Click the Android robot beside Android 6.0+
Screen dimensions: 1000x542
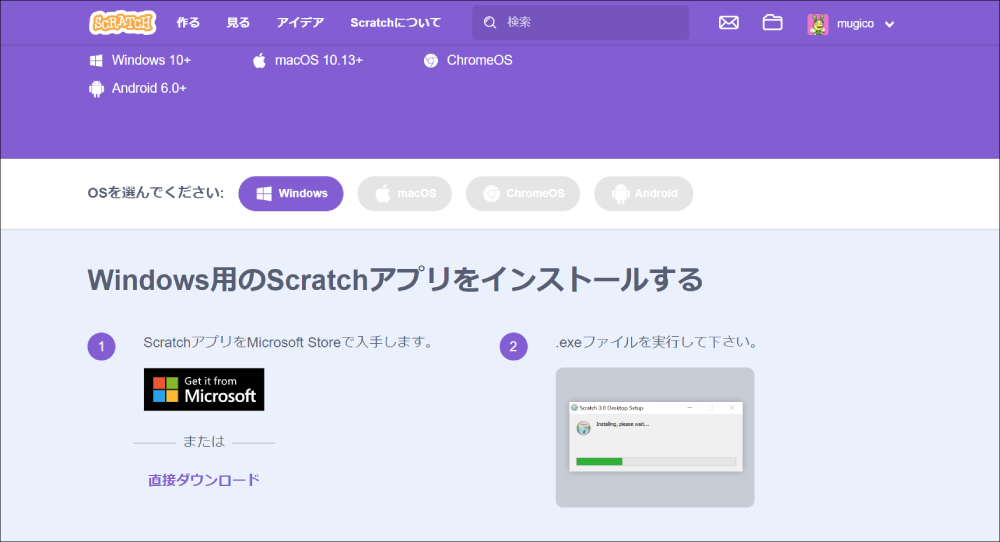(x=96, y=89)
